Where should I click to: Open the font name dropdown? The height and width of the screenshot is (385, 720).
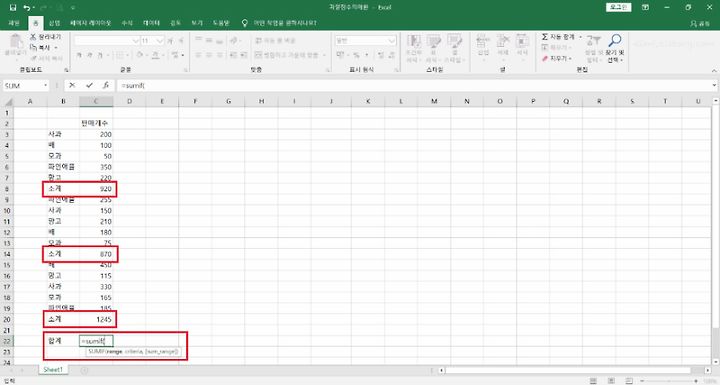click(x=135, y=41)
